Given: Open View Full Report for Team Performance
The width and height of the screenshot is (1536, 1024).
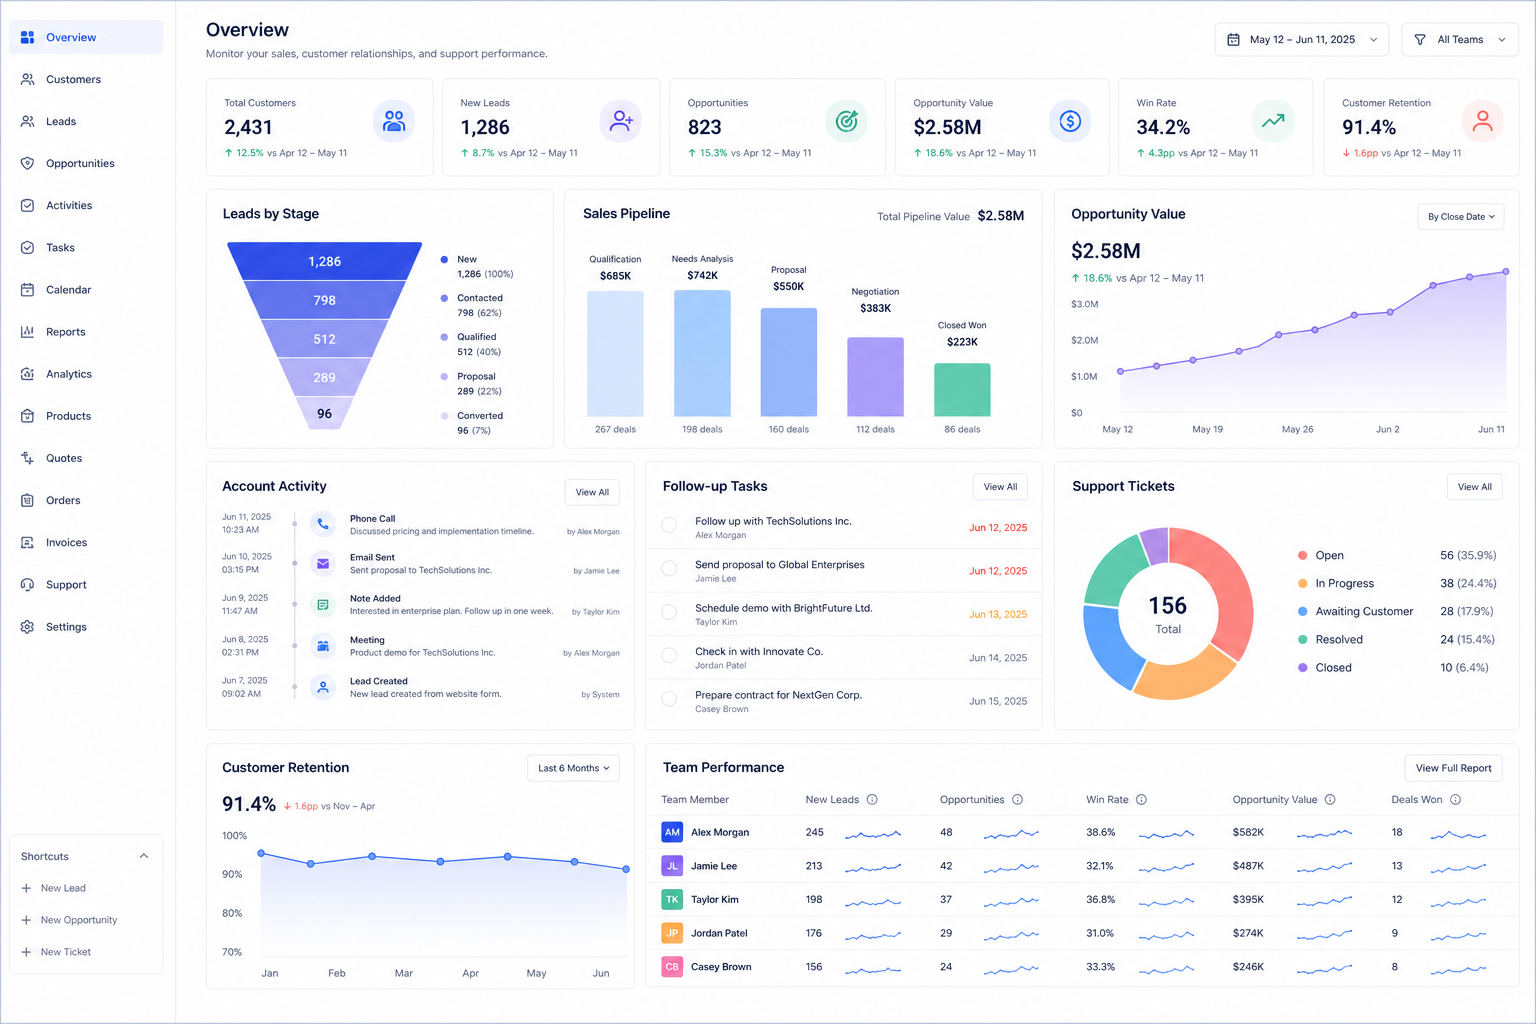Looking at the screenshot, I should pos(1453,768).
